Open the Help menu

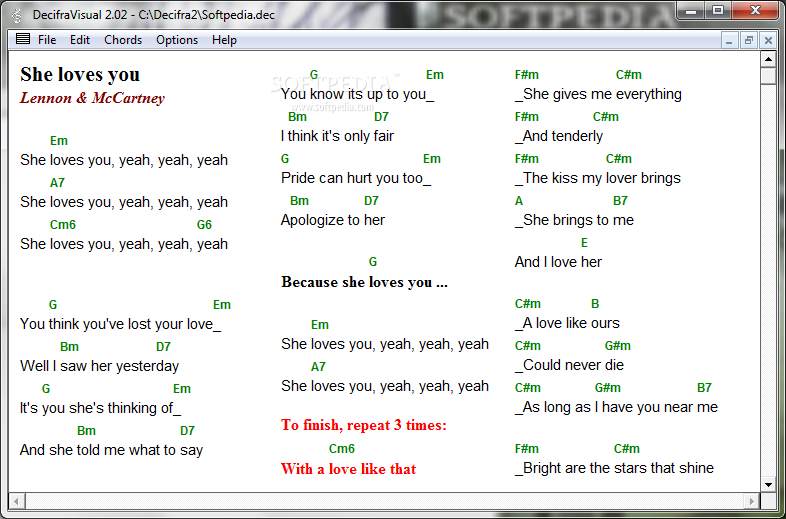pyautogui.click(x=224, y=40)
